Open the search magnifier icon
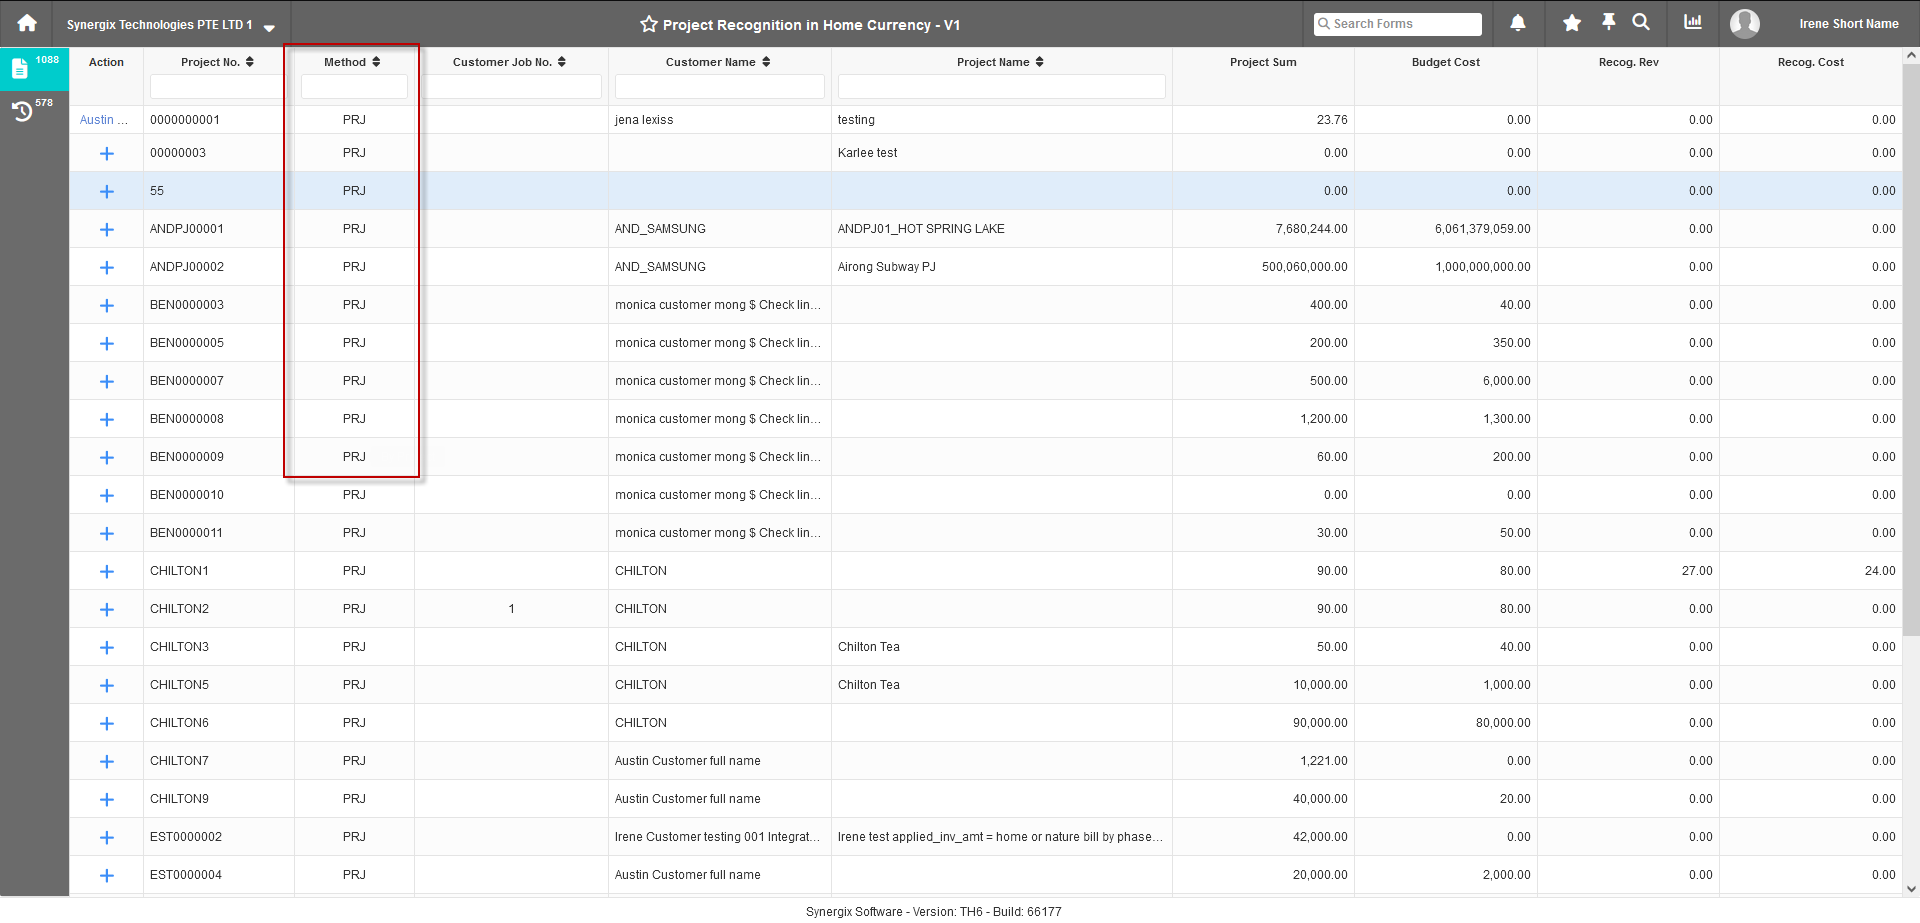The width and height of the screenshot is (1920, 923). point(1641,23)
